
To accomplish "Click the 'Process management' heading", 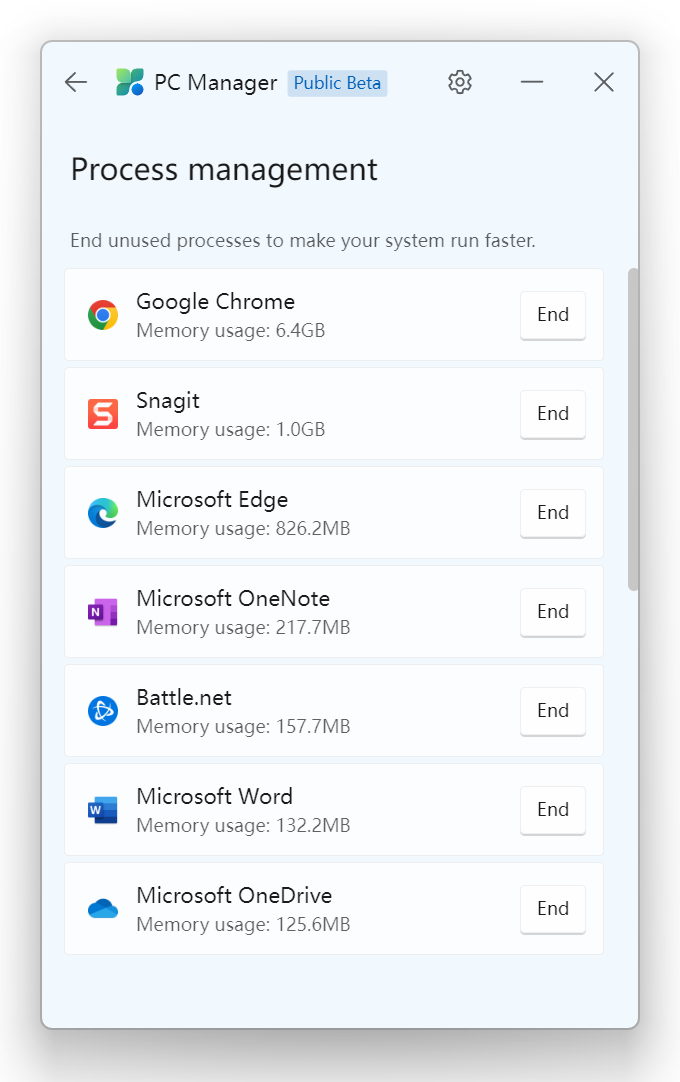I will click(224, 170).
